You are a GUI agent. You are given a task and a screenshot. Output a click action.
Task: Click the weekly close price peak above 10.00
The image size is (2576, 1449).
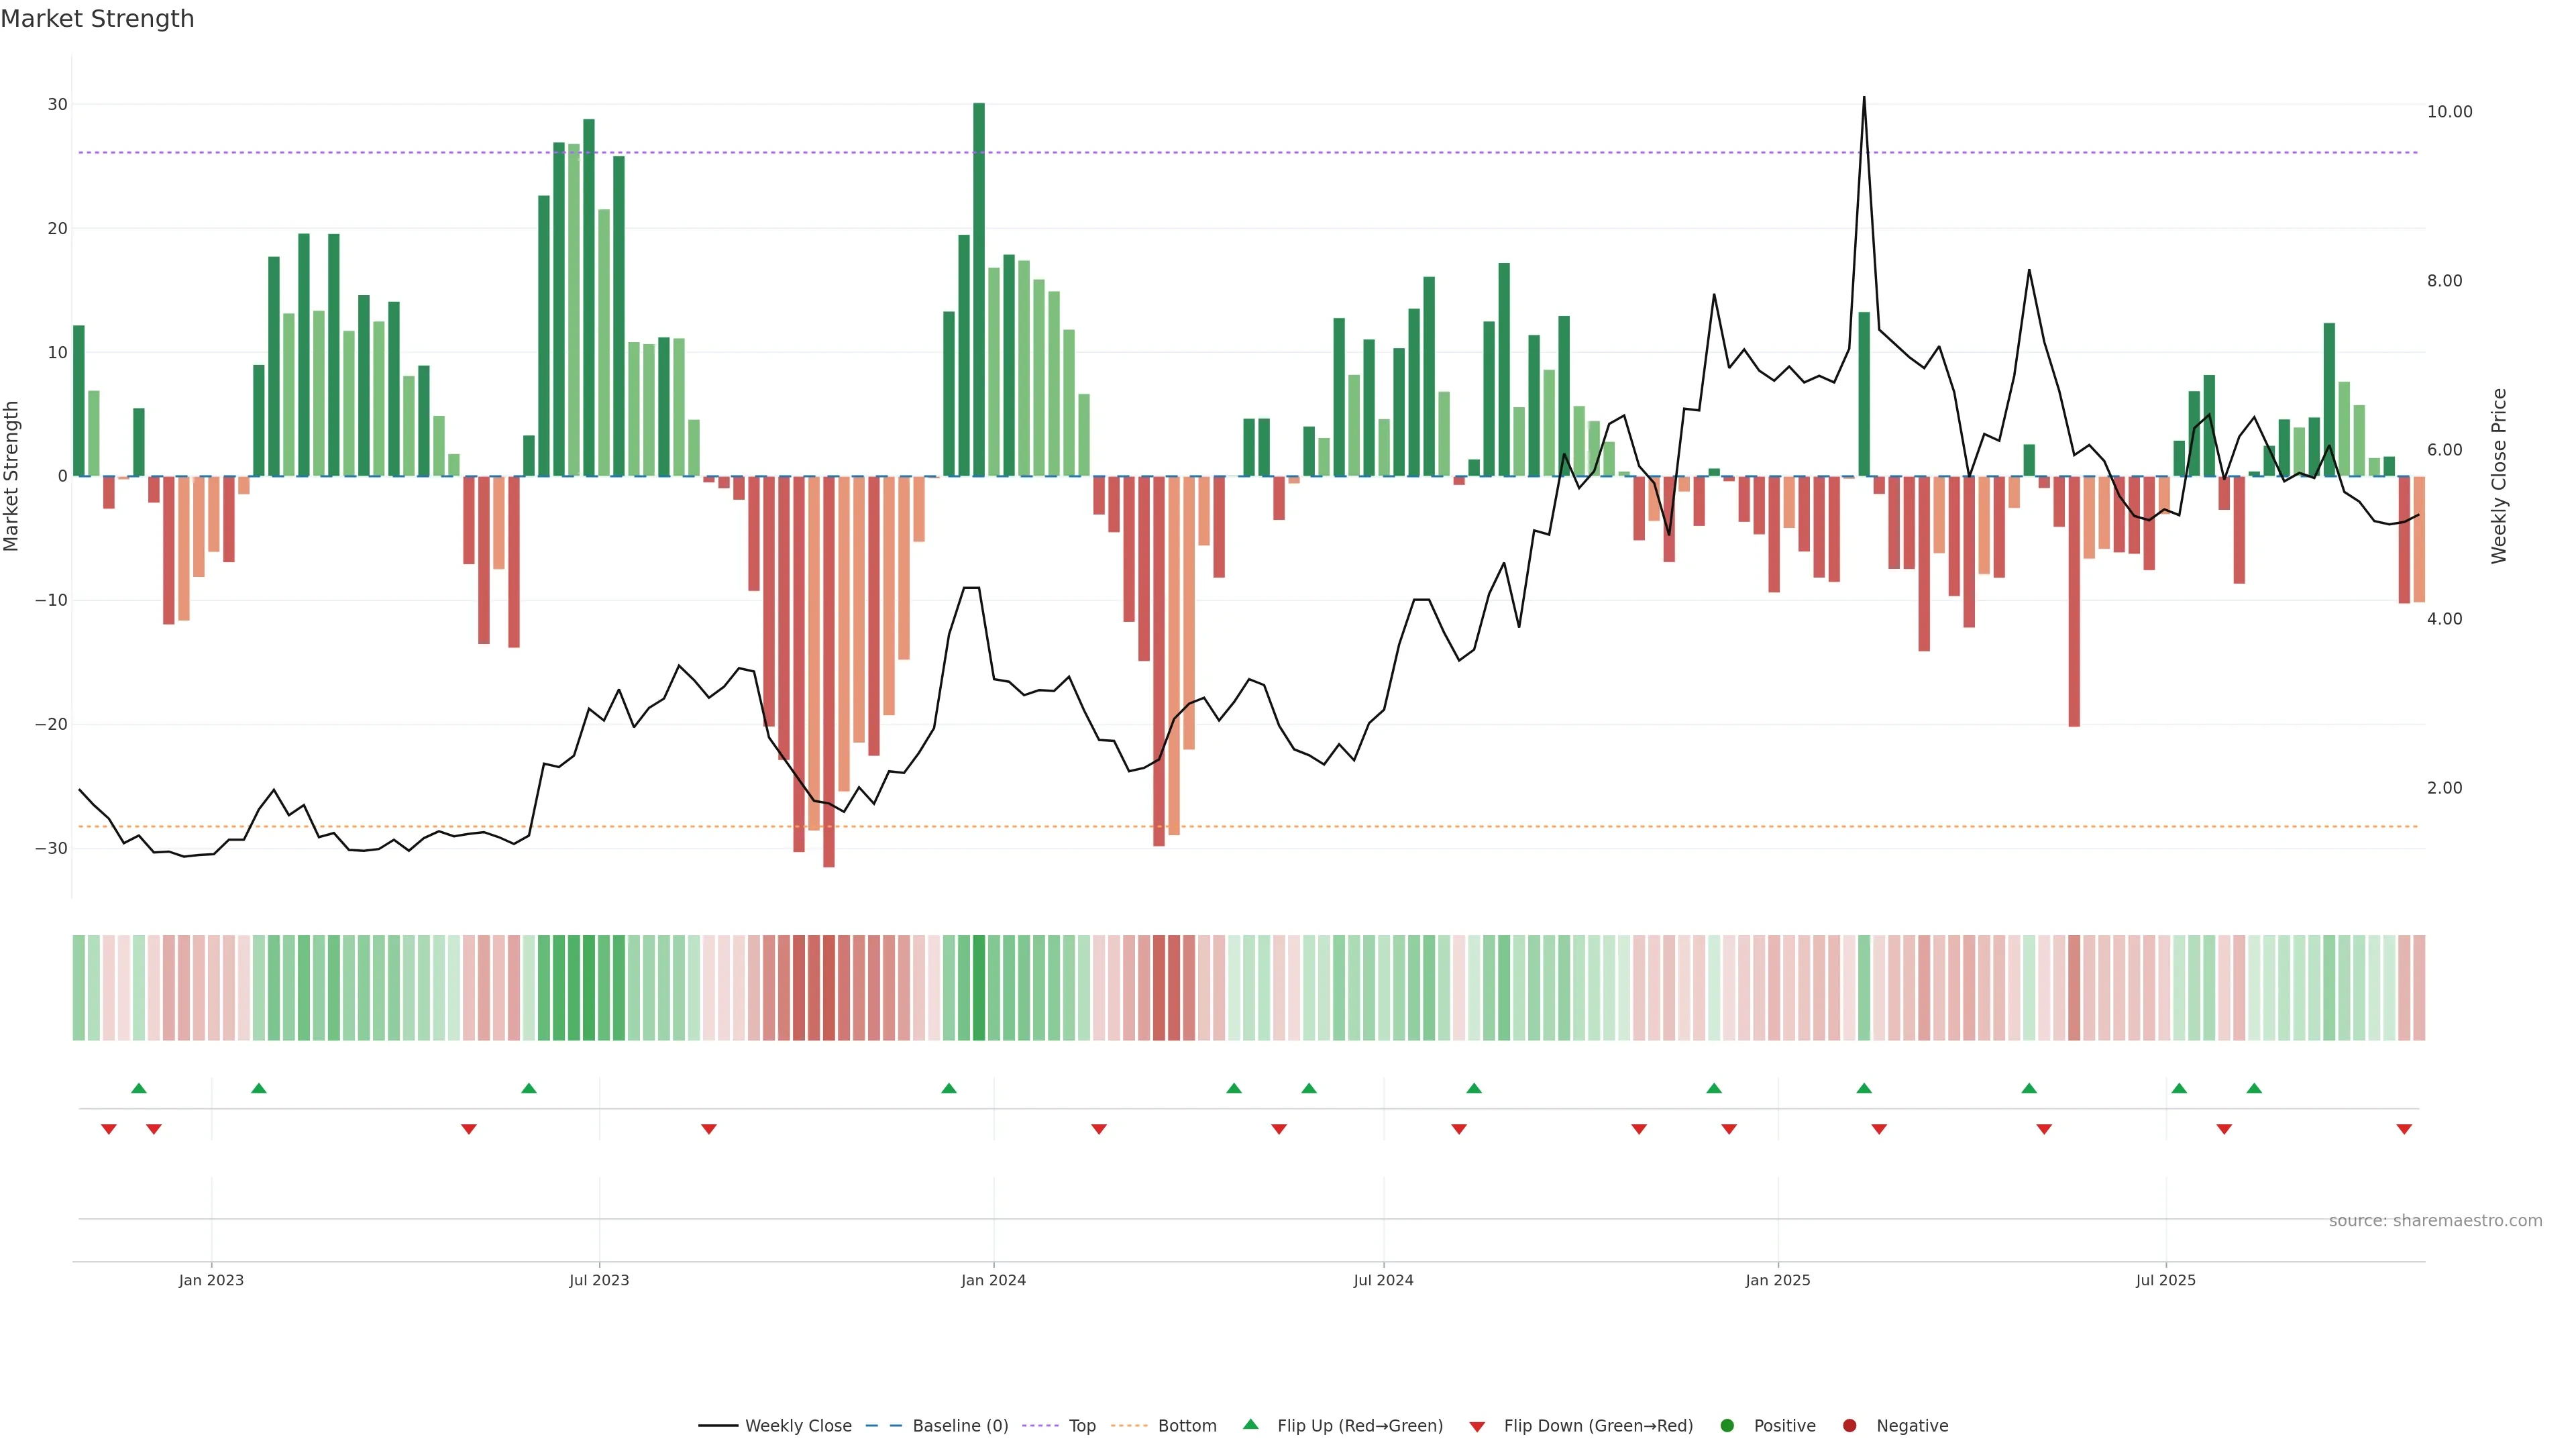point(1864,99)
